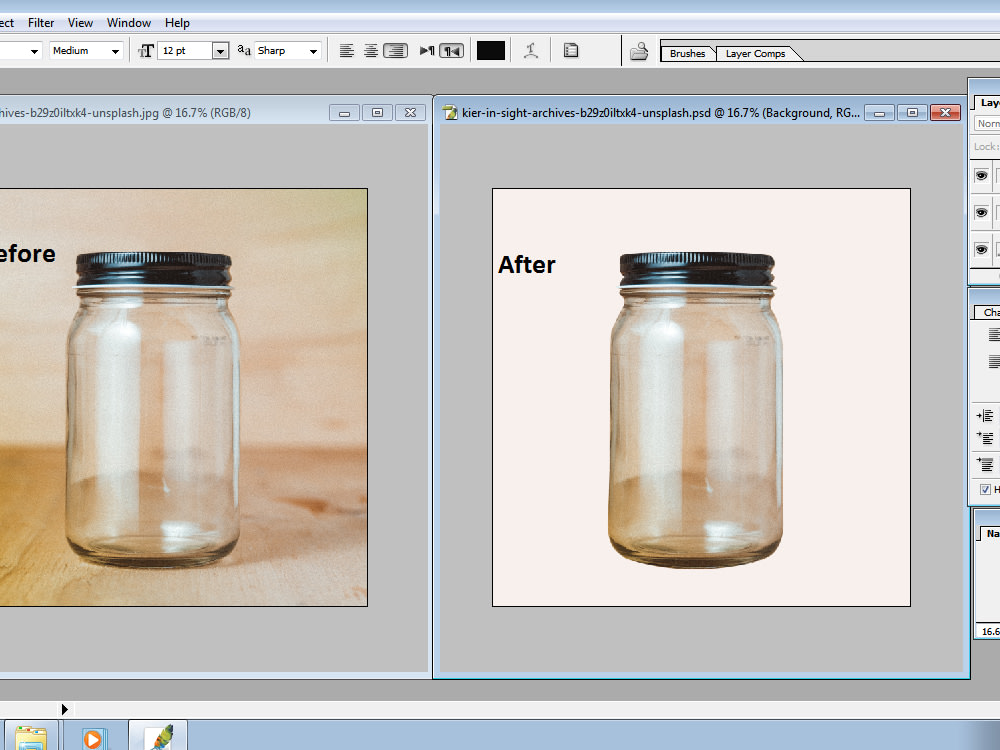Open the View menu
The width and height of the screenshot is (1000, 750).
pyautogui.click(x=80, y=23)
